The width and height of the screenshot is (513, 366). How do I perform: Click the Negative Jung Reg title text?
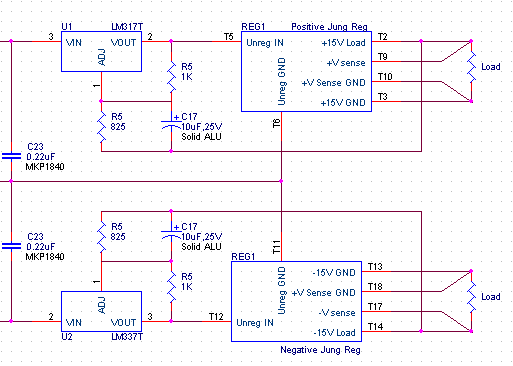(320, 350)
